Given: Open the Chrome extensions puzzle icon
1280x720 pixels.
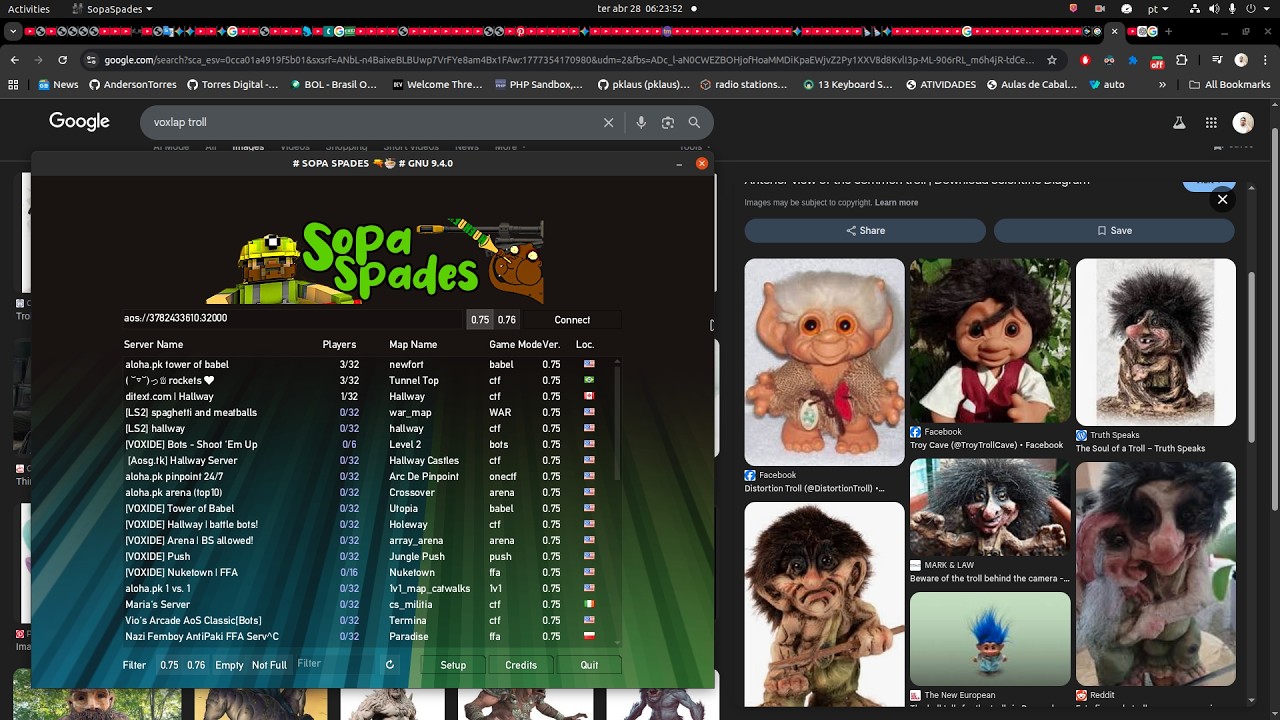Looking at the screenshot, I should tap(1182, 60).
